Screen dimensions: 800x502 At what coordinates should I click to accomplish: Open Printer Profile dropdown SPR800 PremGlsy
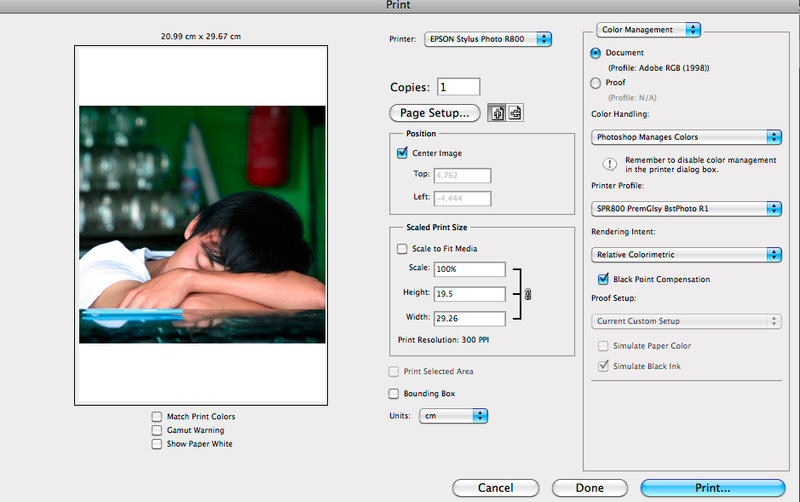(x=686, y=208)
